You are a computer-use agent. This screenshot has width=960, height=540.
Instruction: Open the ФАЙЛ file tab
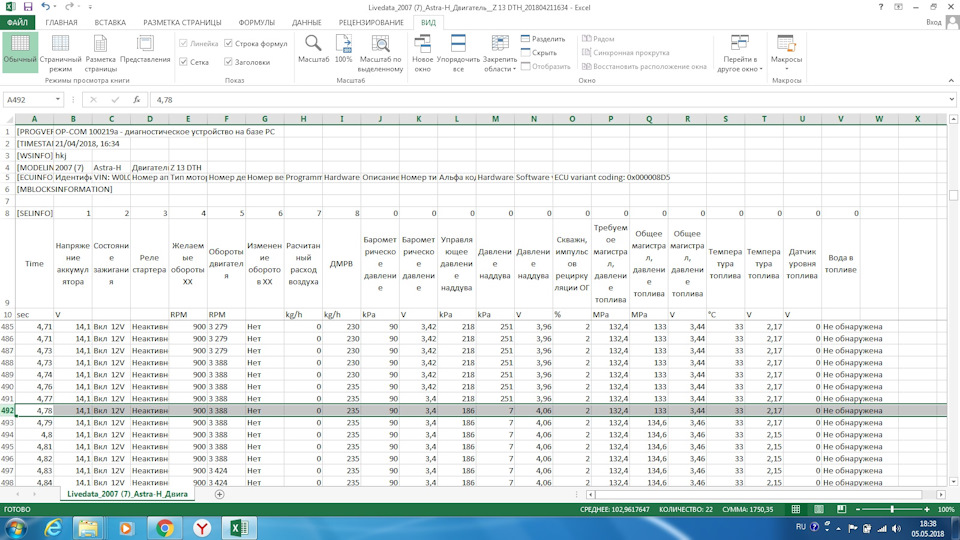point(17,22)
